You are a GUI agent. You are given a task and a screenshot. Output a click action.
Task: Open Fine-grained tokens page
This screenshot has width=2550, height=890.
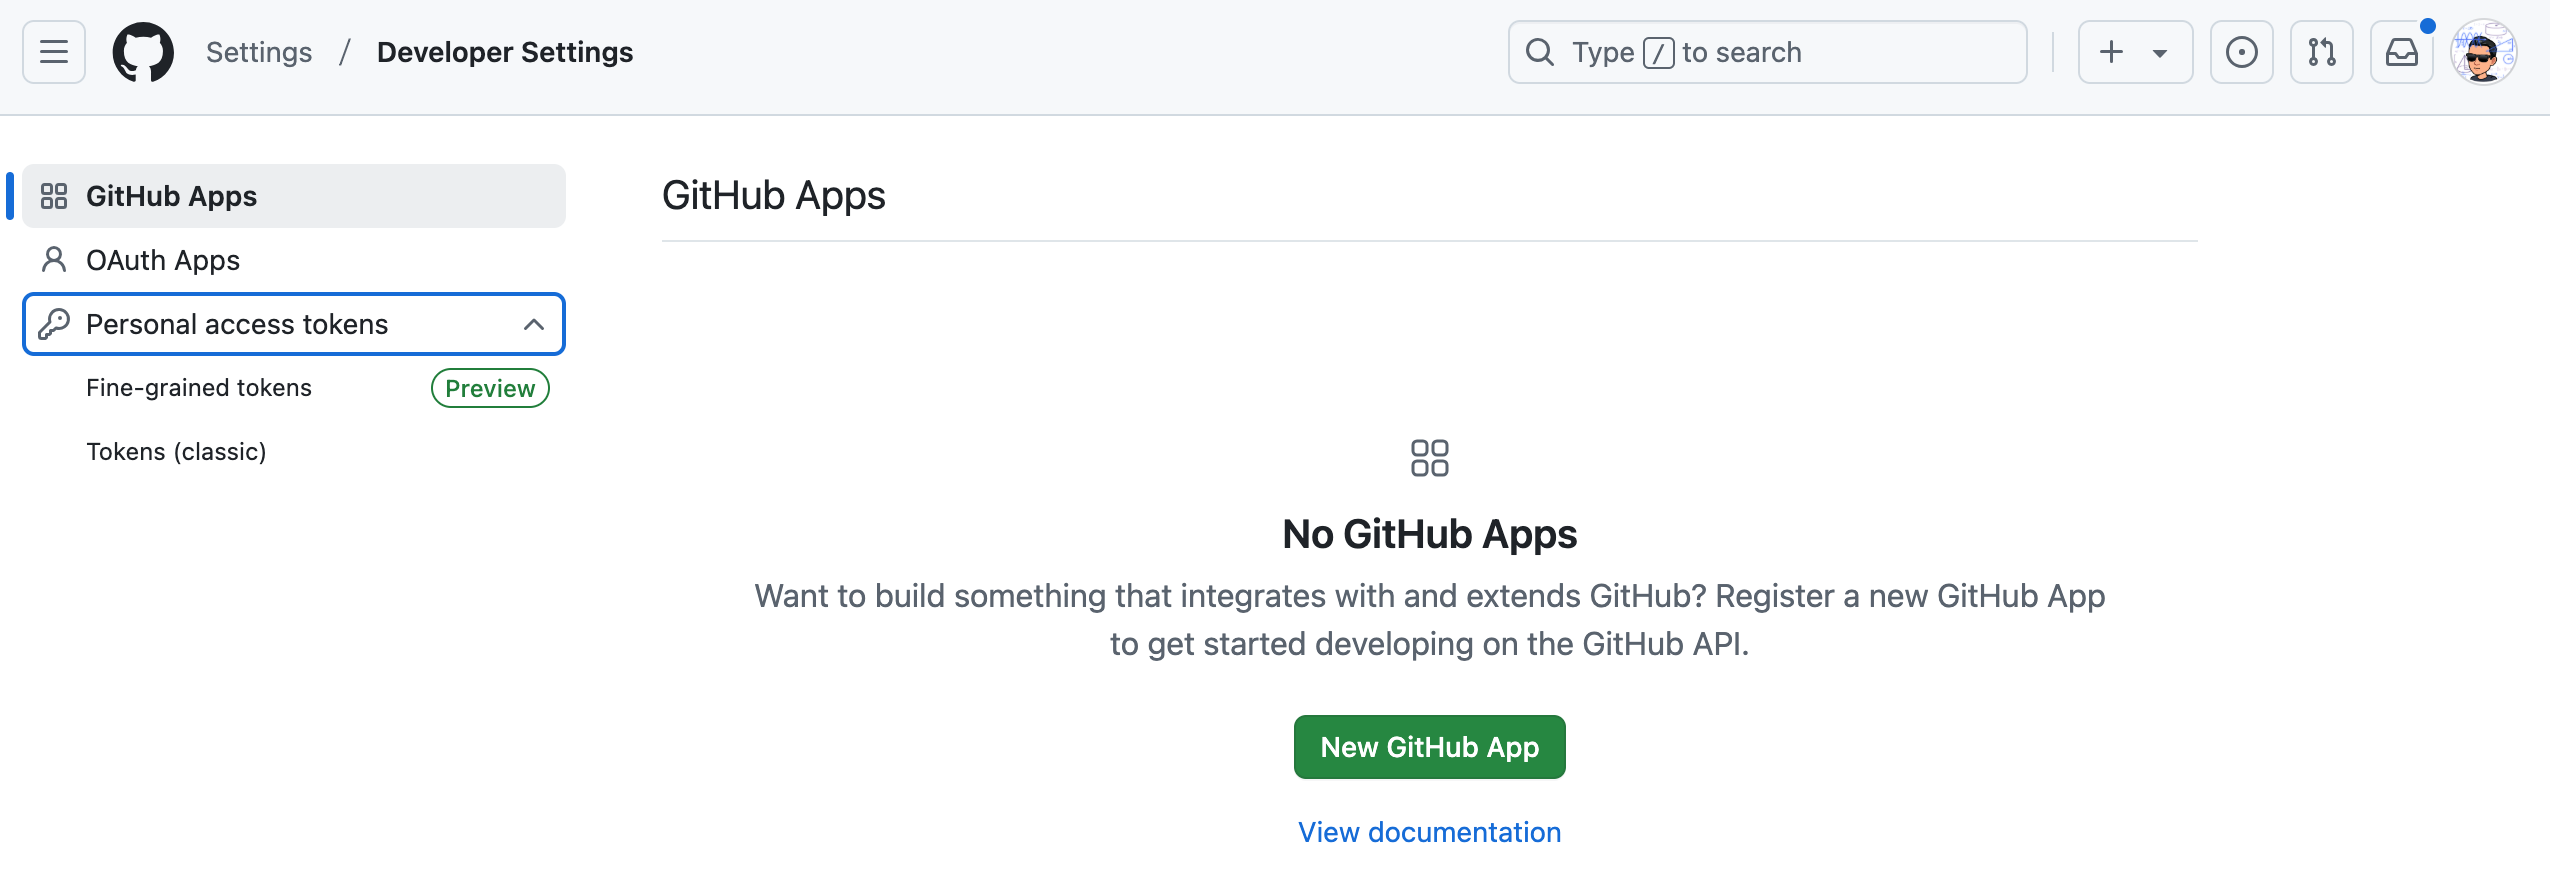199,388
